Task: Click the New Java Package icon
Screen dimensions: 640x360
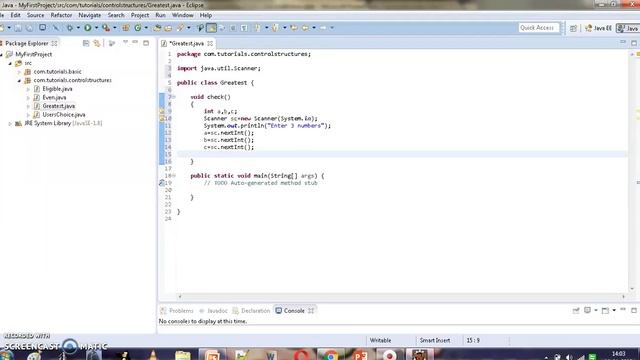Action: click(x=126, y=28)
